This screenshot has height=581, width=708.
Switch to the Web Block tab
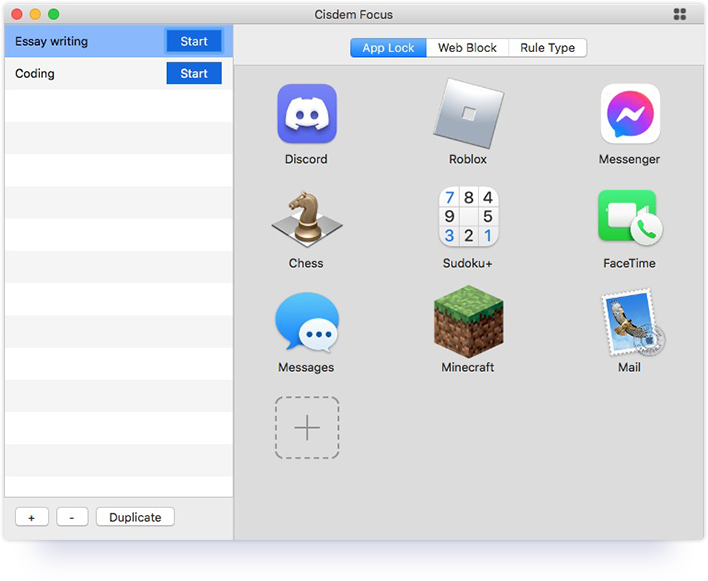click(x=467, y=48)
